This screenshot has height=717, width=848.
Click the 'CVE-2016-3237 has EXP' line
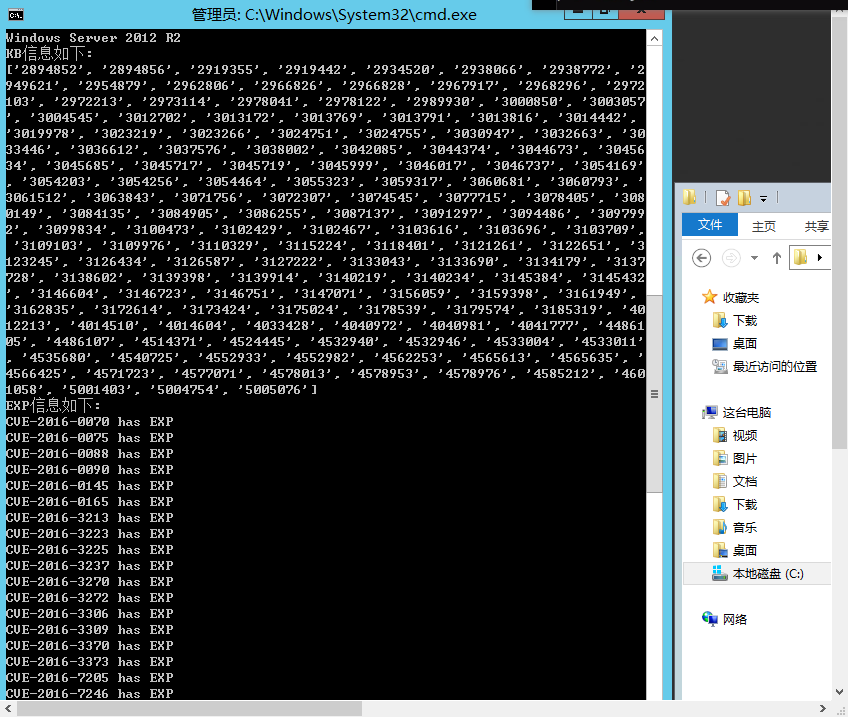pos(89,566)
